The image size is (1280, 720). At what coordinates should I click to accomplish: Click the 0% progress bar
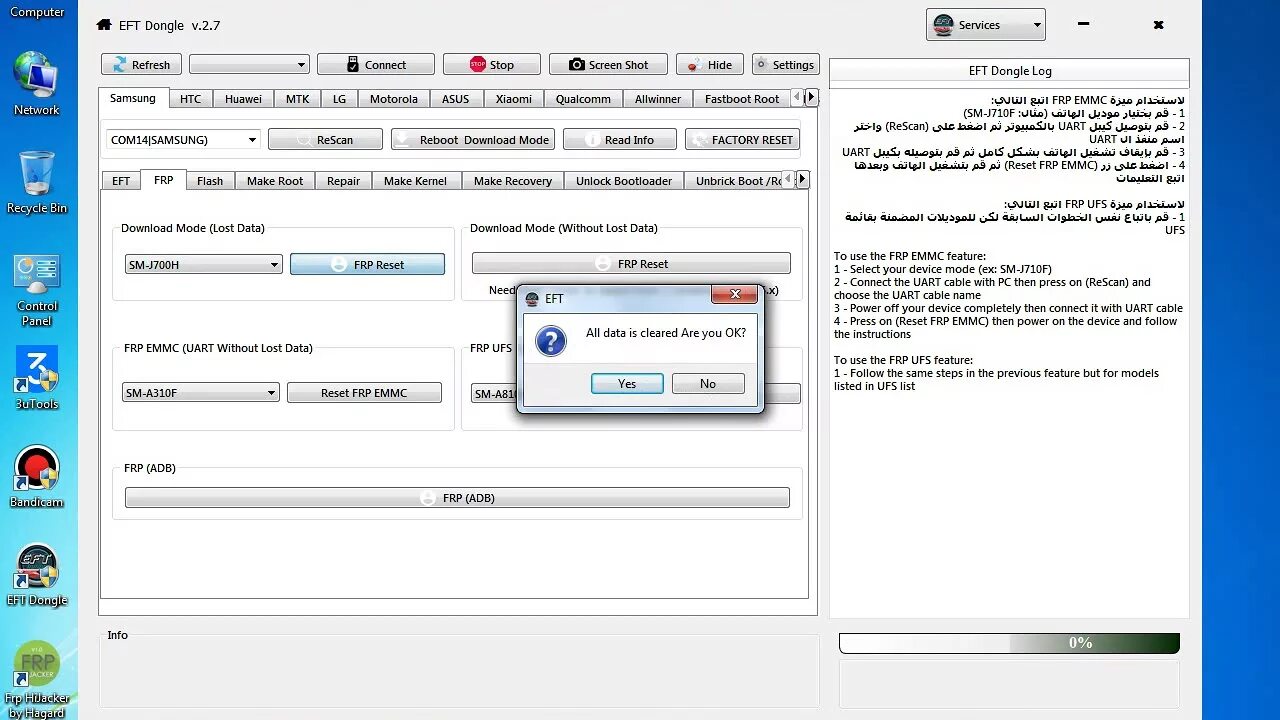tap(1009, 643)
